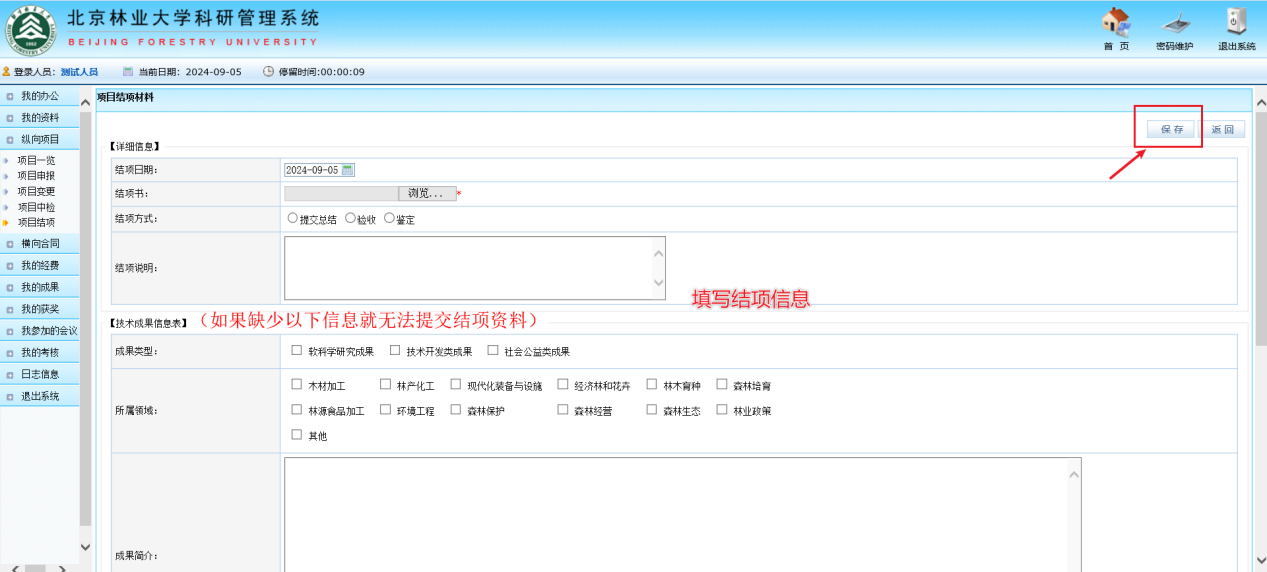
Task: Expand the 我的成果 sidebar section
Action: (40, 287)
